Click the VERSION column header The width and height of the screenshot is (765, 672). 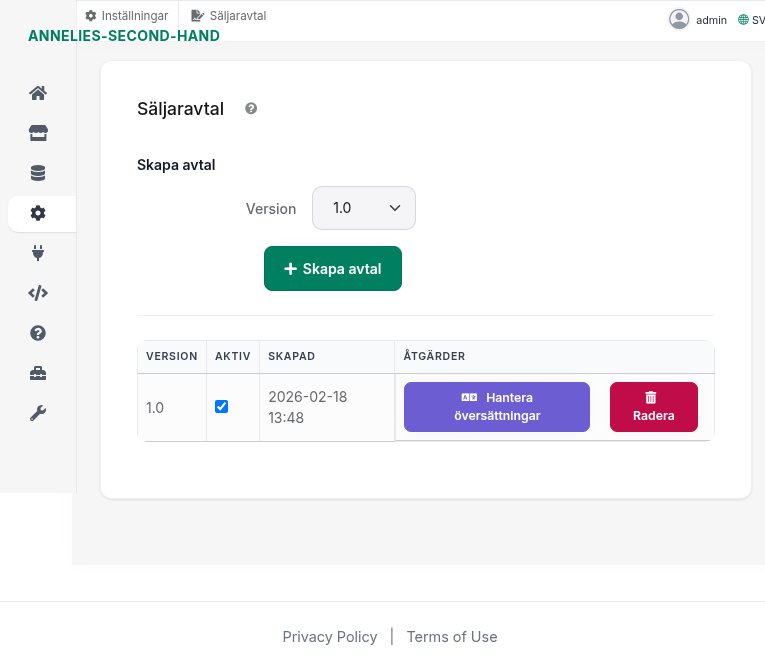[172, 356]
